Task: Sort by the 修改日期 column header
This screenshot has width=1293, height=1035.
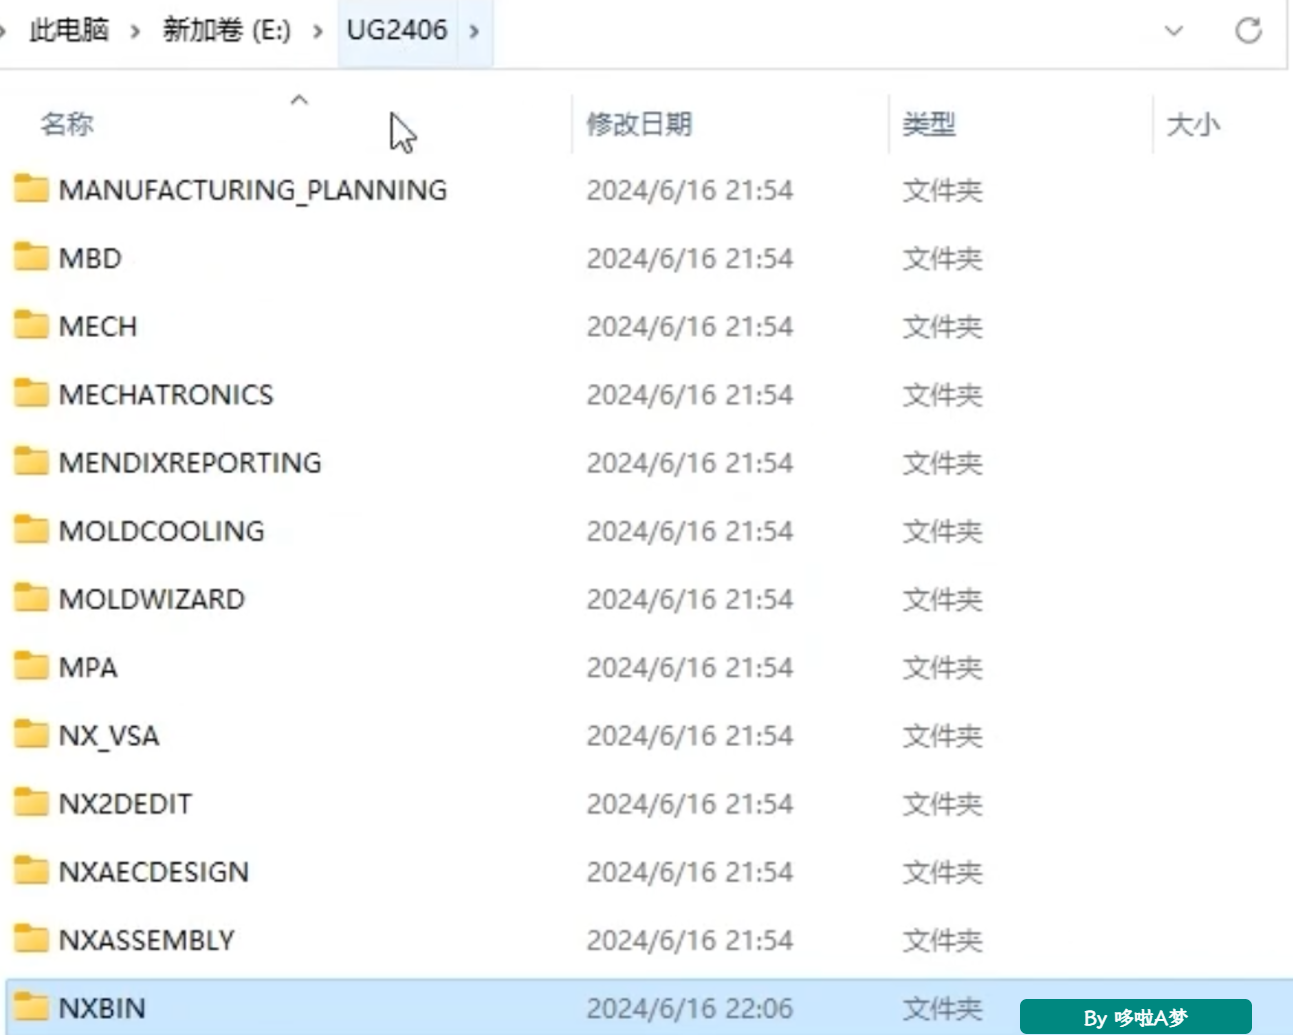Action: point(639,124)
